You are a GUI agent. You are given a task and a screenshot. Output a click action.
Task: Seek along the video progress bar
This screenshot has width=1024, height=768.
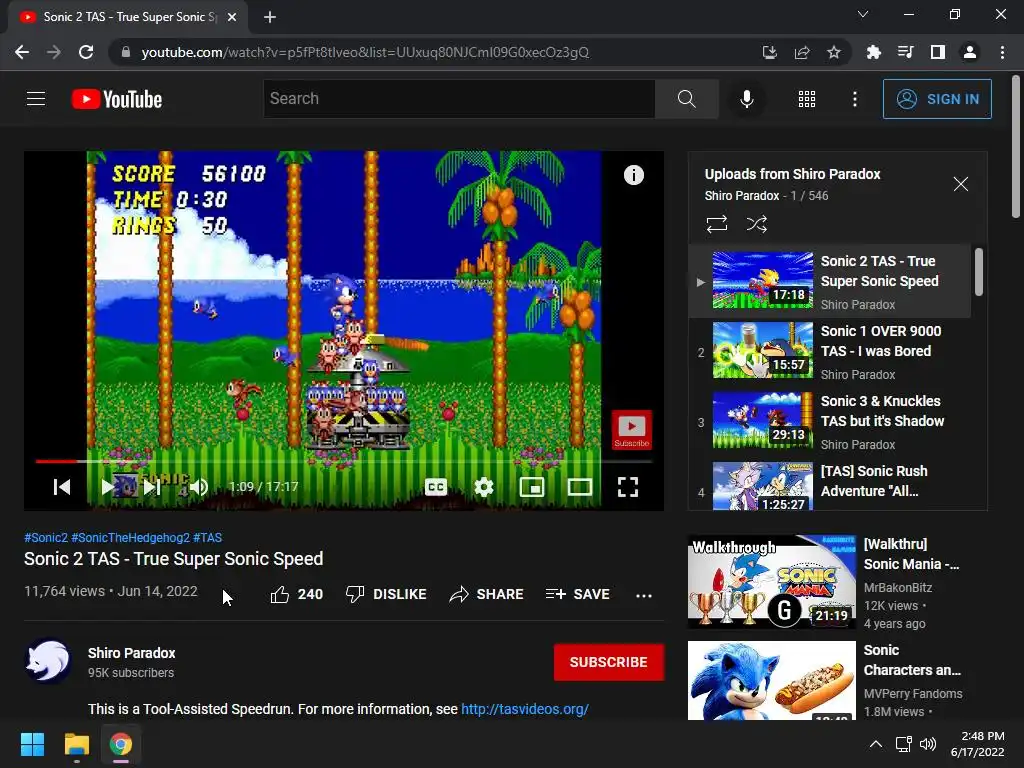pyautogui.click(x=344, y=461)
